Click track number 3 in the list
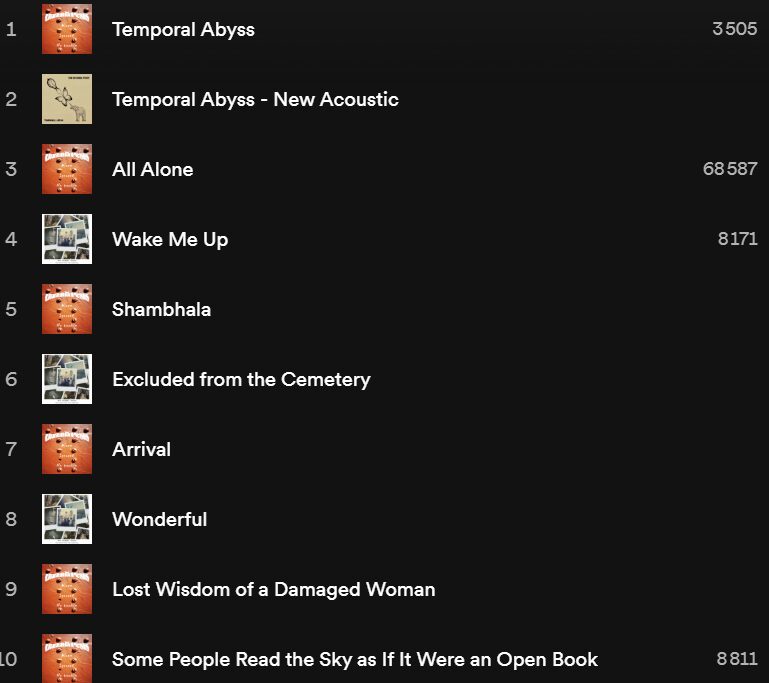This screenshot has height=683, width=769. [11, 169]
